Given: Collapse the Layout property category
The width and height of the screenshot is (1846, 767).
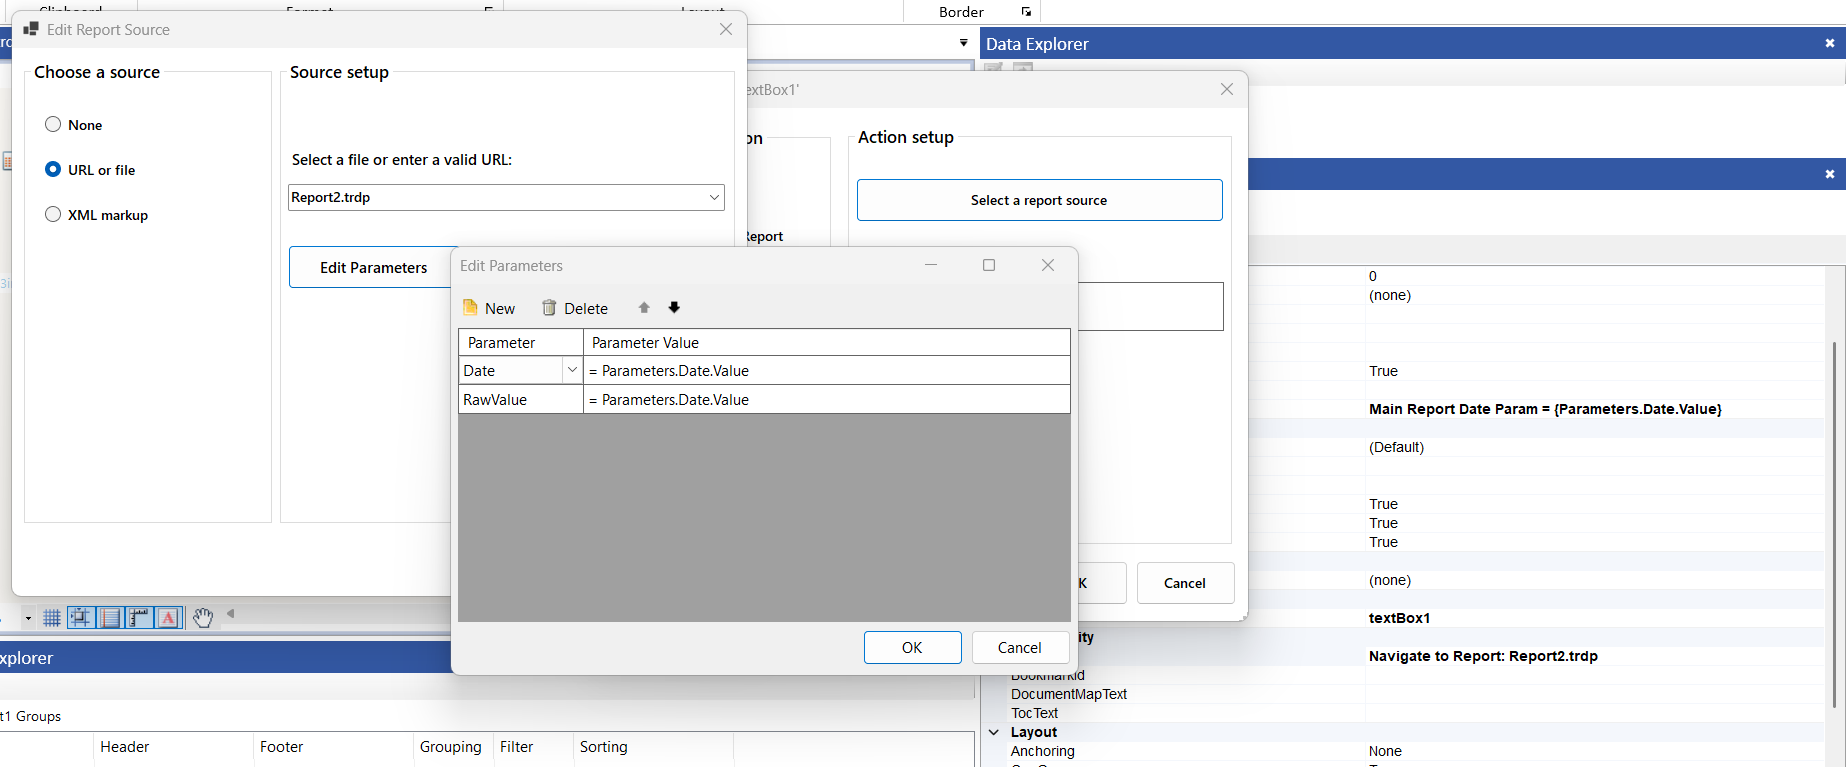Looking at the screenshot, I should [994, 732].
